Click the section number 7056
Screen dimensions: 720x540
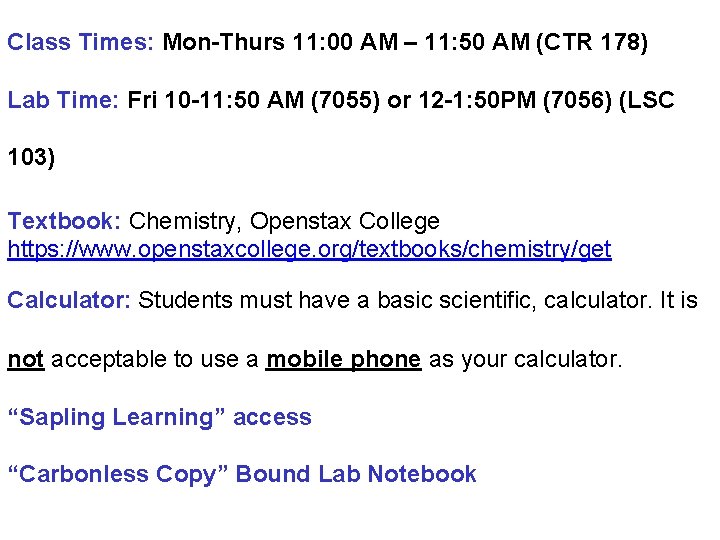(x=578, y=100)
